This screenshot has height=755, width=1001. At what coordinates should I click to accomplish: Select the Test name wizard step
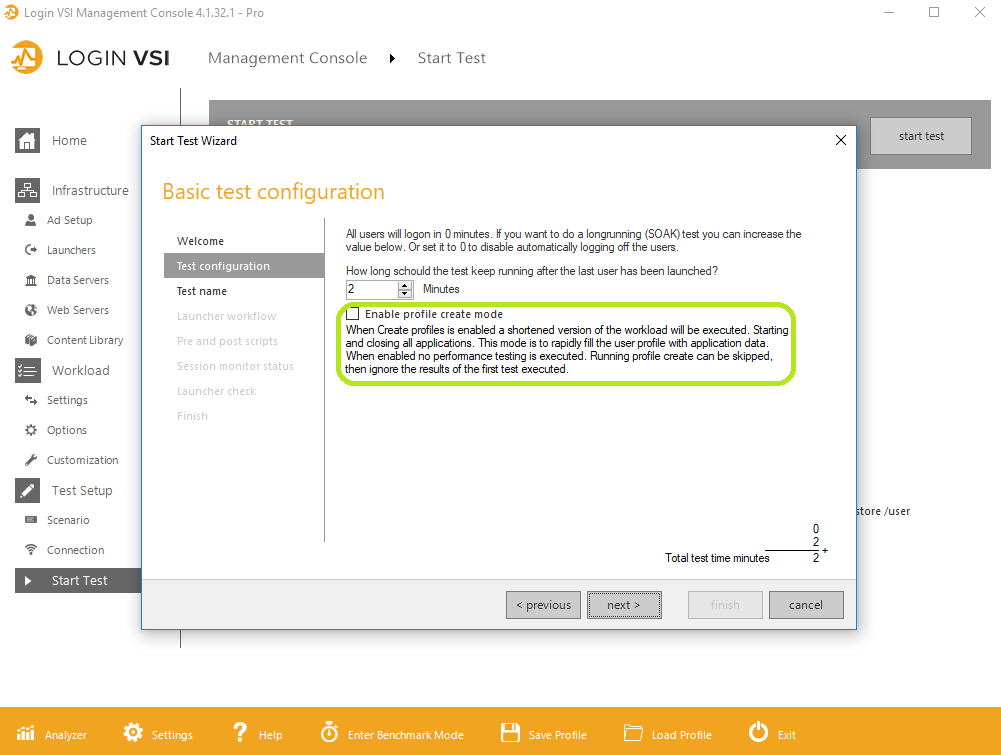[202, 291]
